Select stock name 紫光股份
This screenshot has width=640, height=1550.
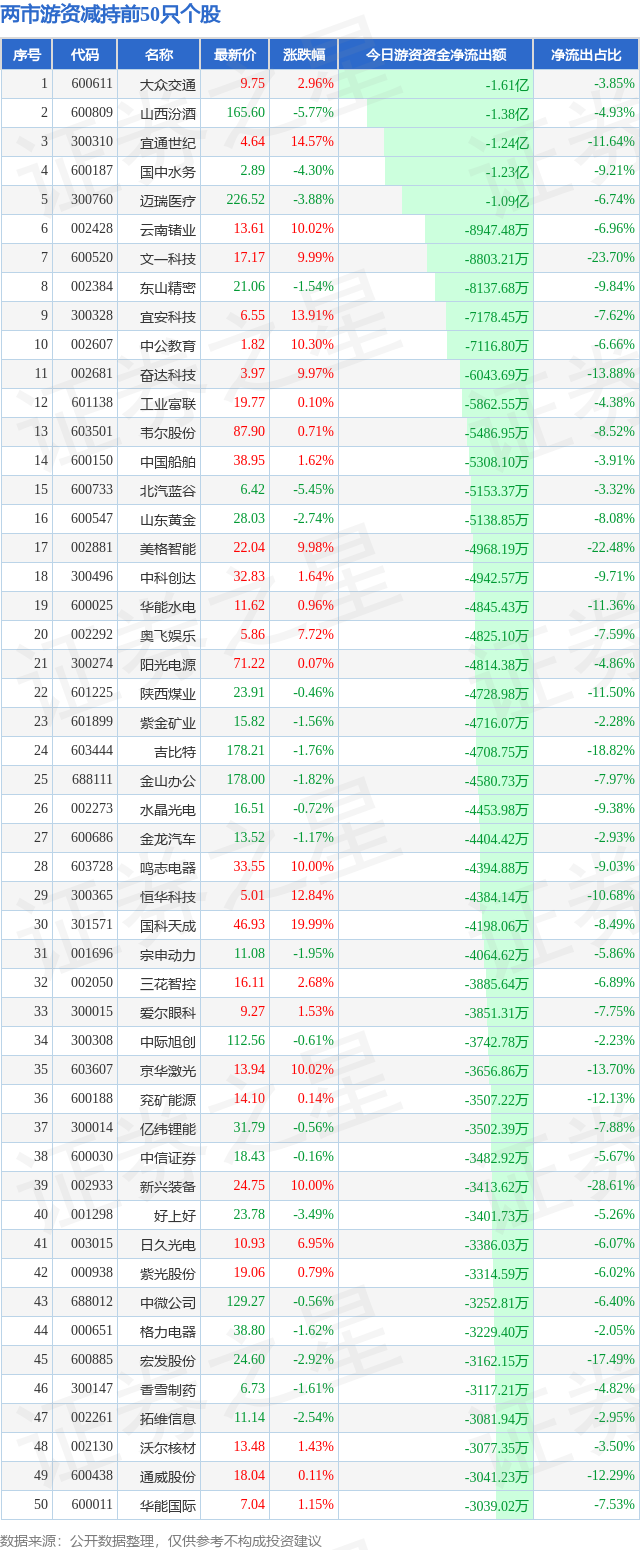[168, 1273]
